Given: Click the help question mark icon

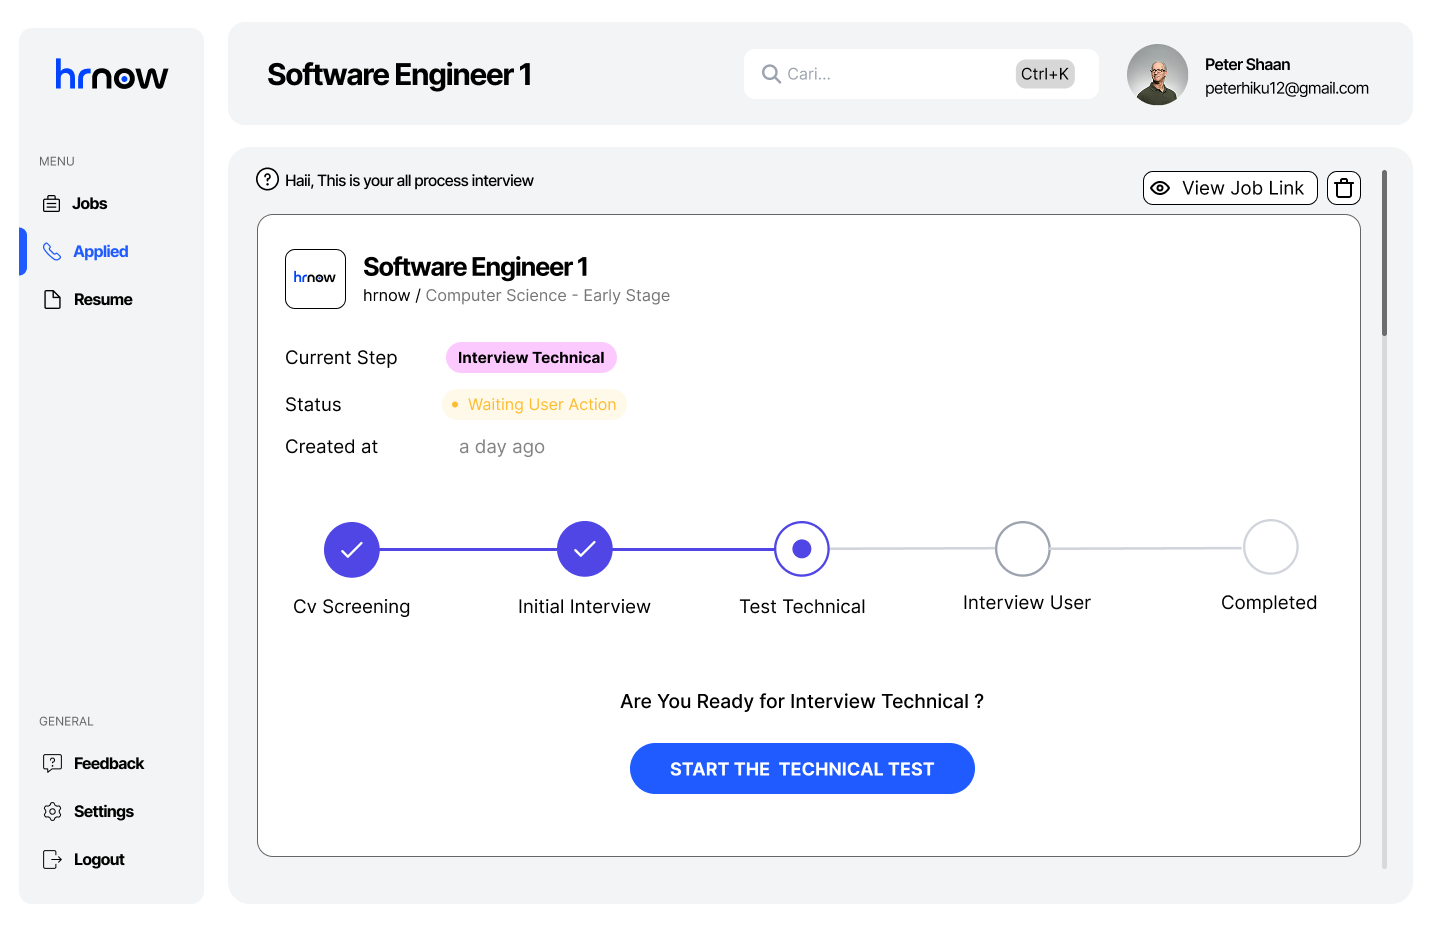Looking at the screenshot, I should [x=267, y=180].
